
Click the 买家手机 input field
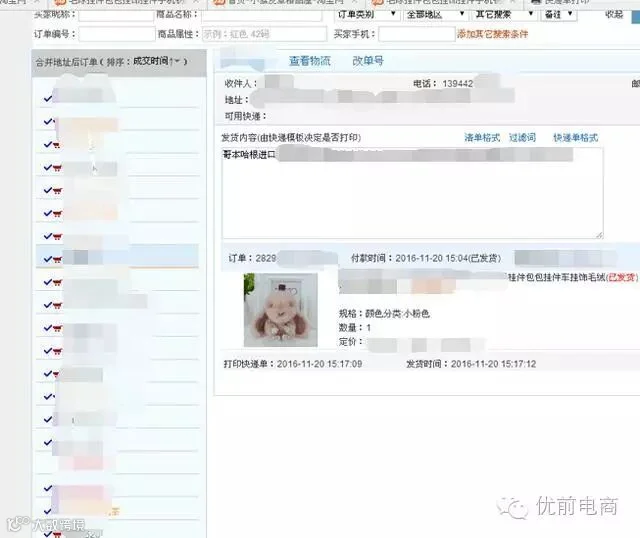pos(417,34)
